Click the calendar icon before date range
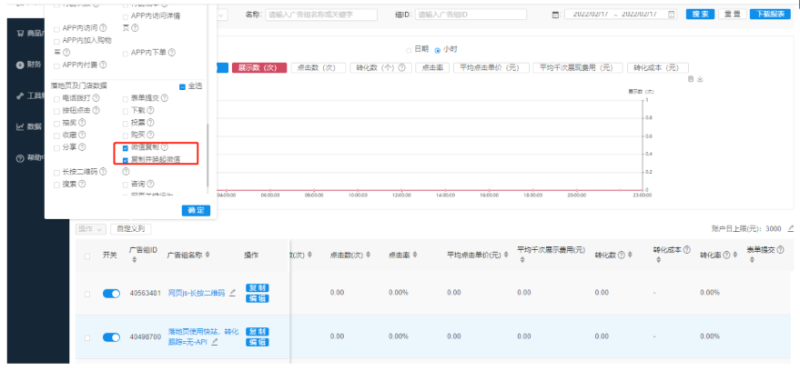Image resolution: width=800 pixels, height=371 pixels. [555, 15]
